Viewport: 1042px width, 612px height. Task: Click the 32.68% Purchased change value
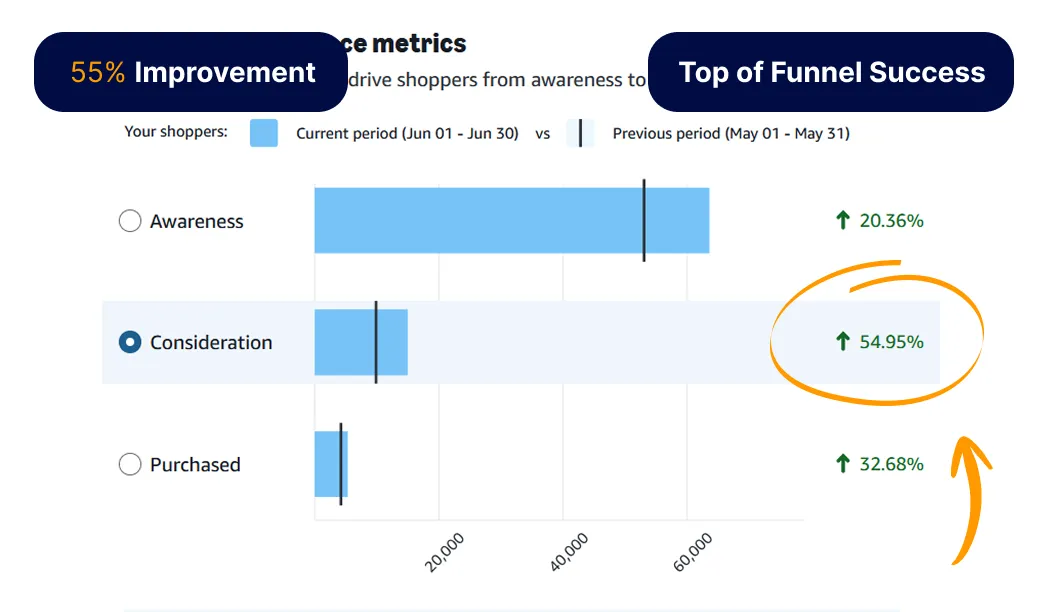891,464
